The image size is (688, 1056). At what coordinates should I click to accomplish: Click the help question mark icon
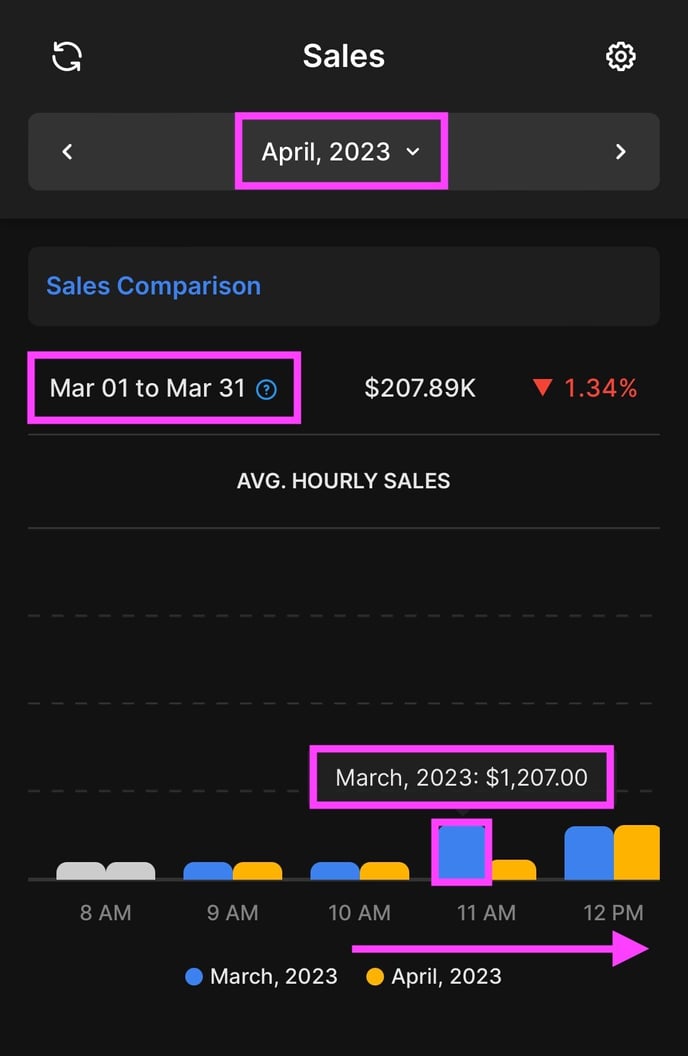(267, 389)
